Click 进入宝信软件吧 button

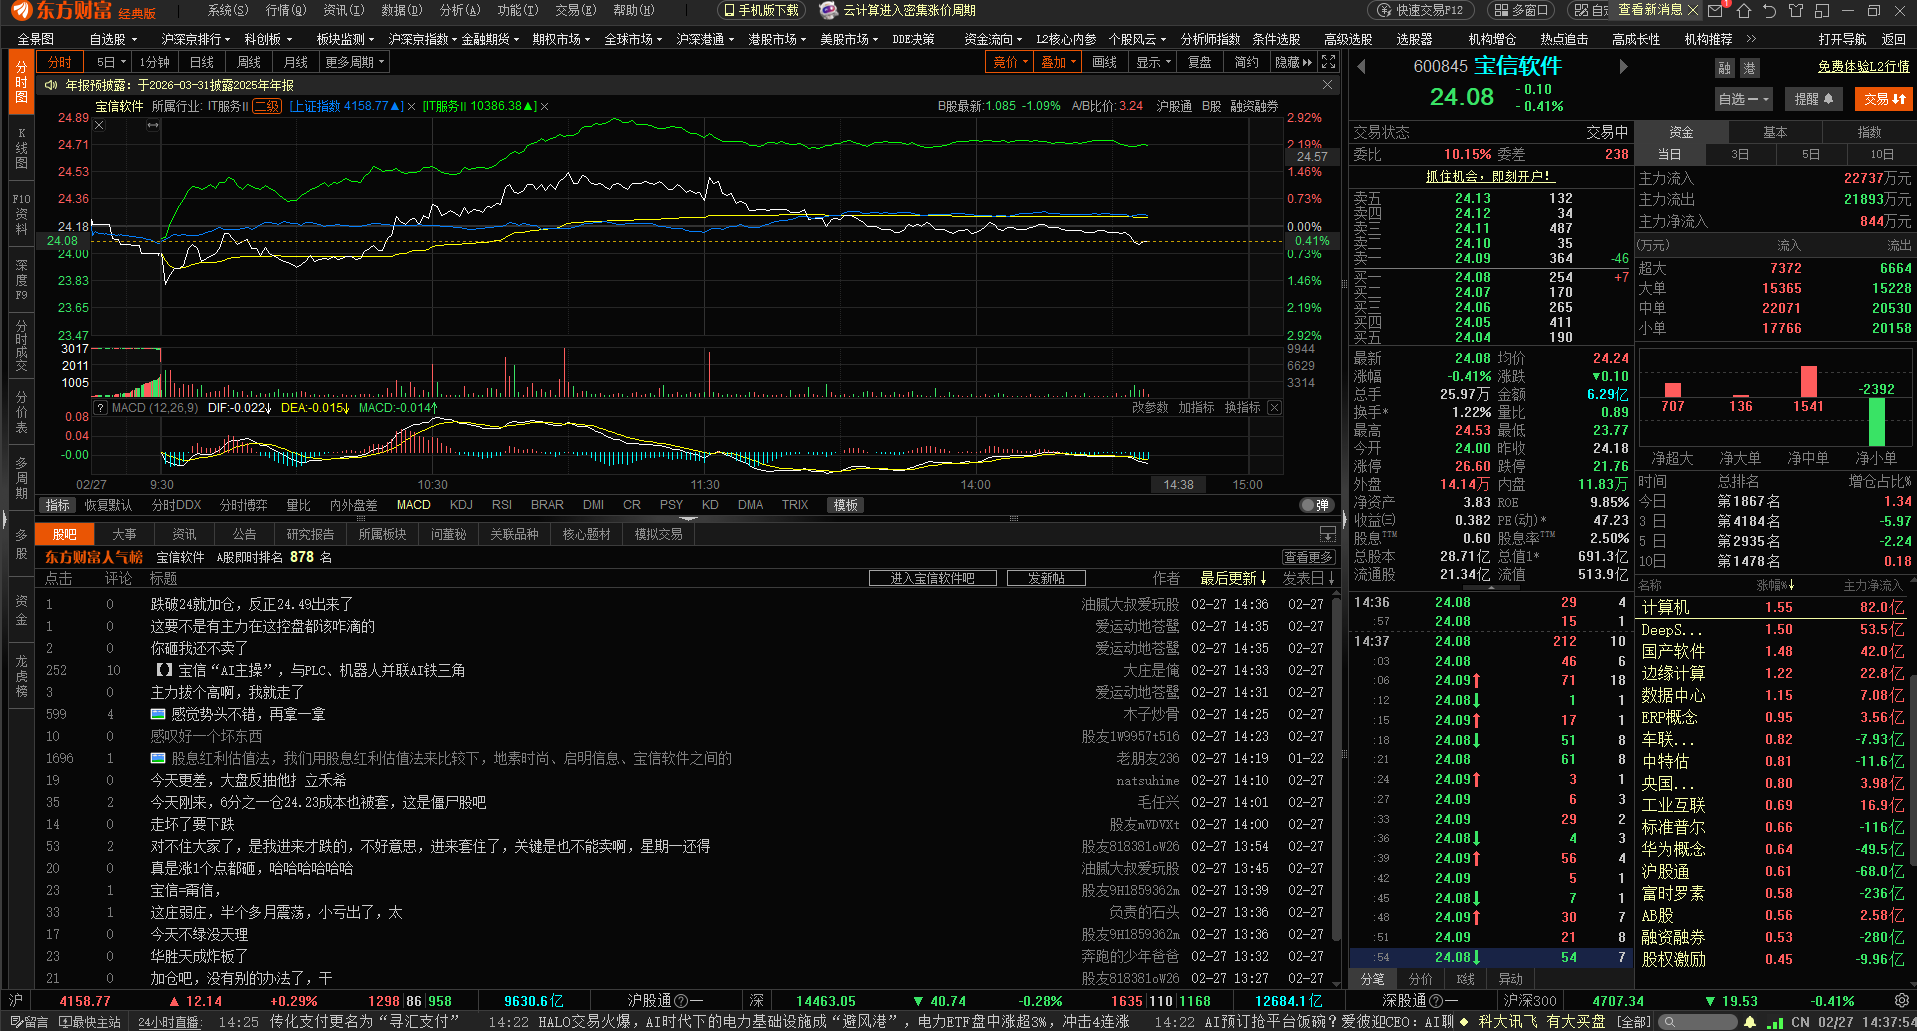(932, 578)
